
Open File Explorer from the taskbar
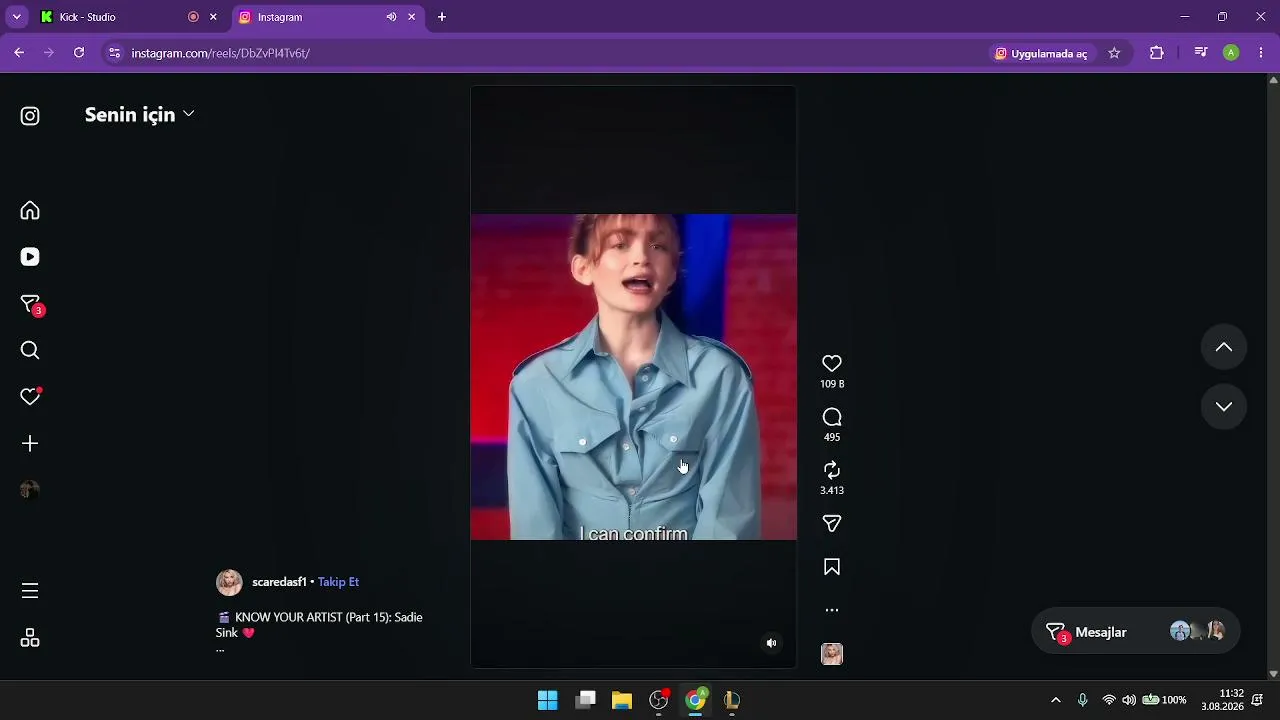[622, 700]
